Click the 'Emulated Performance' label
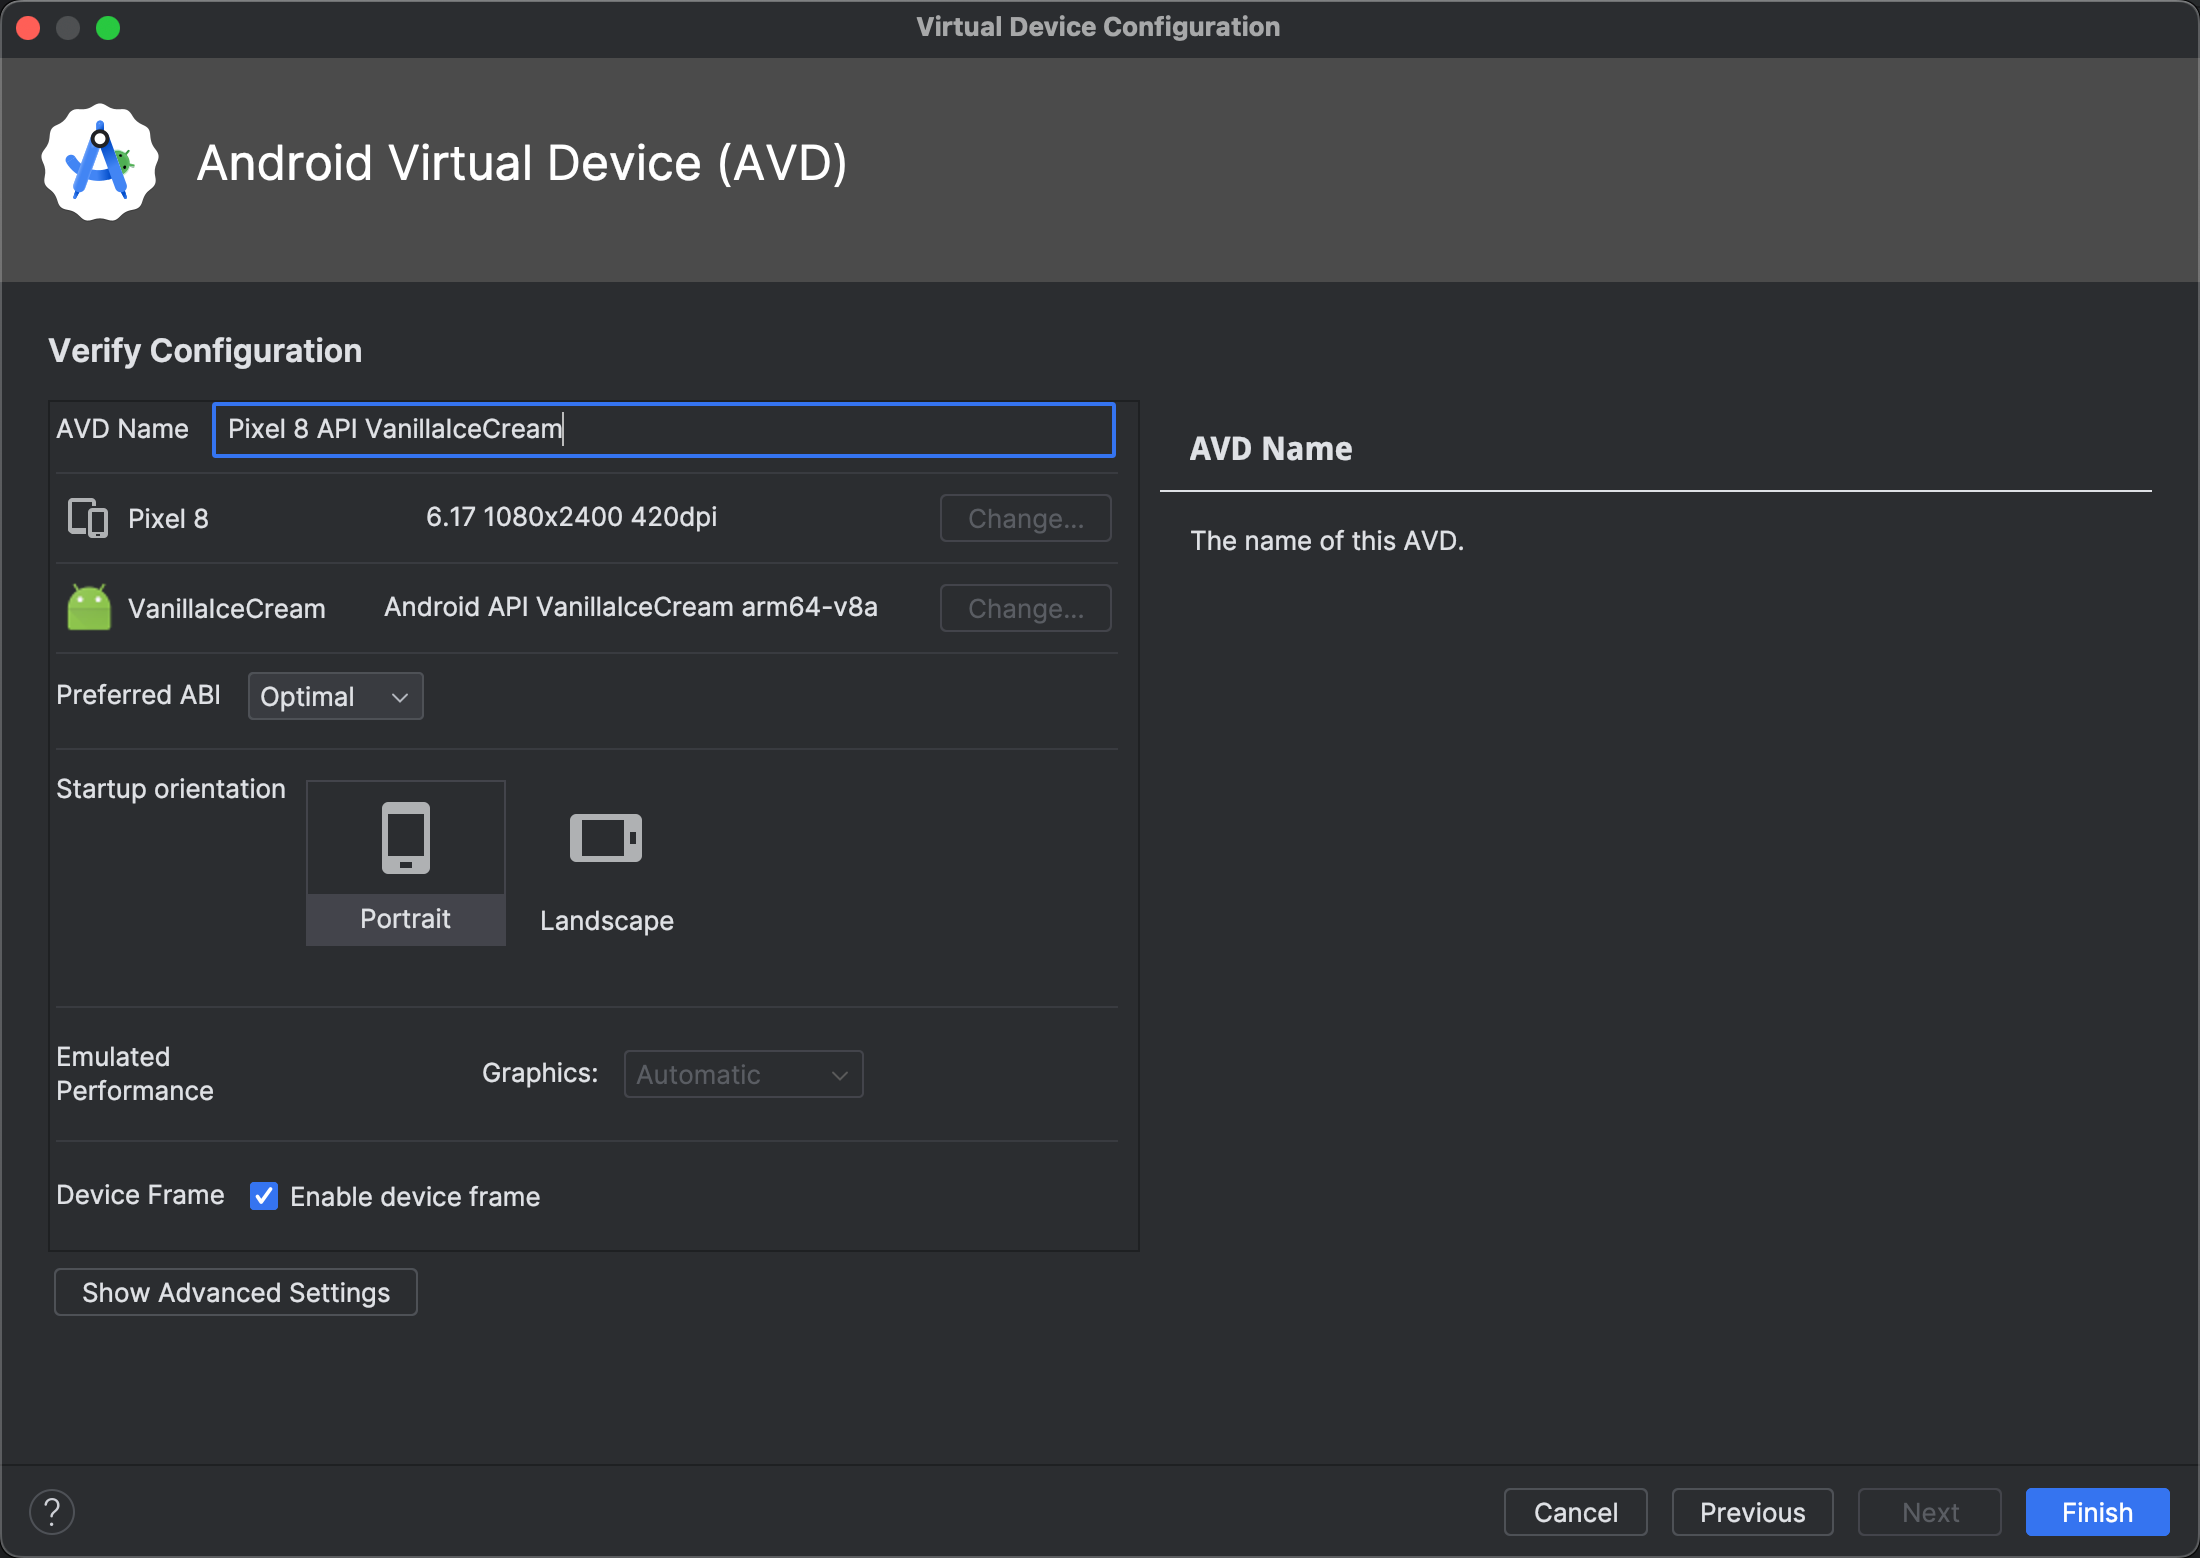2200x1558 pixels. coord(135,1074)
